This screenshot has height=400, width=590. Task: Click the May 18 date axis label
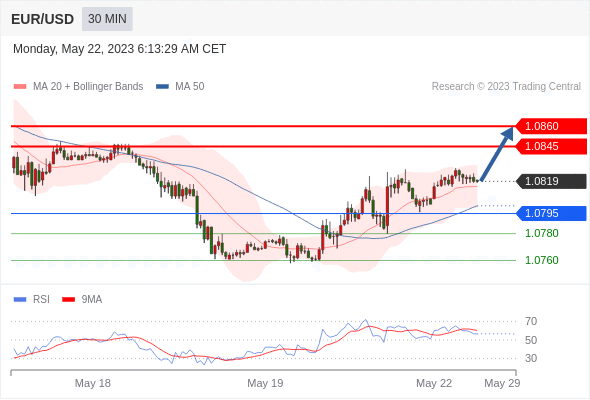pyautogui.click(x=93, y=383)
